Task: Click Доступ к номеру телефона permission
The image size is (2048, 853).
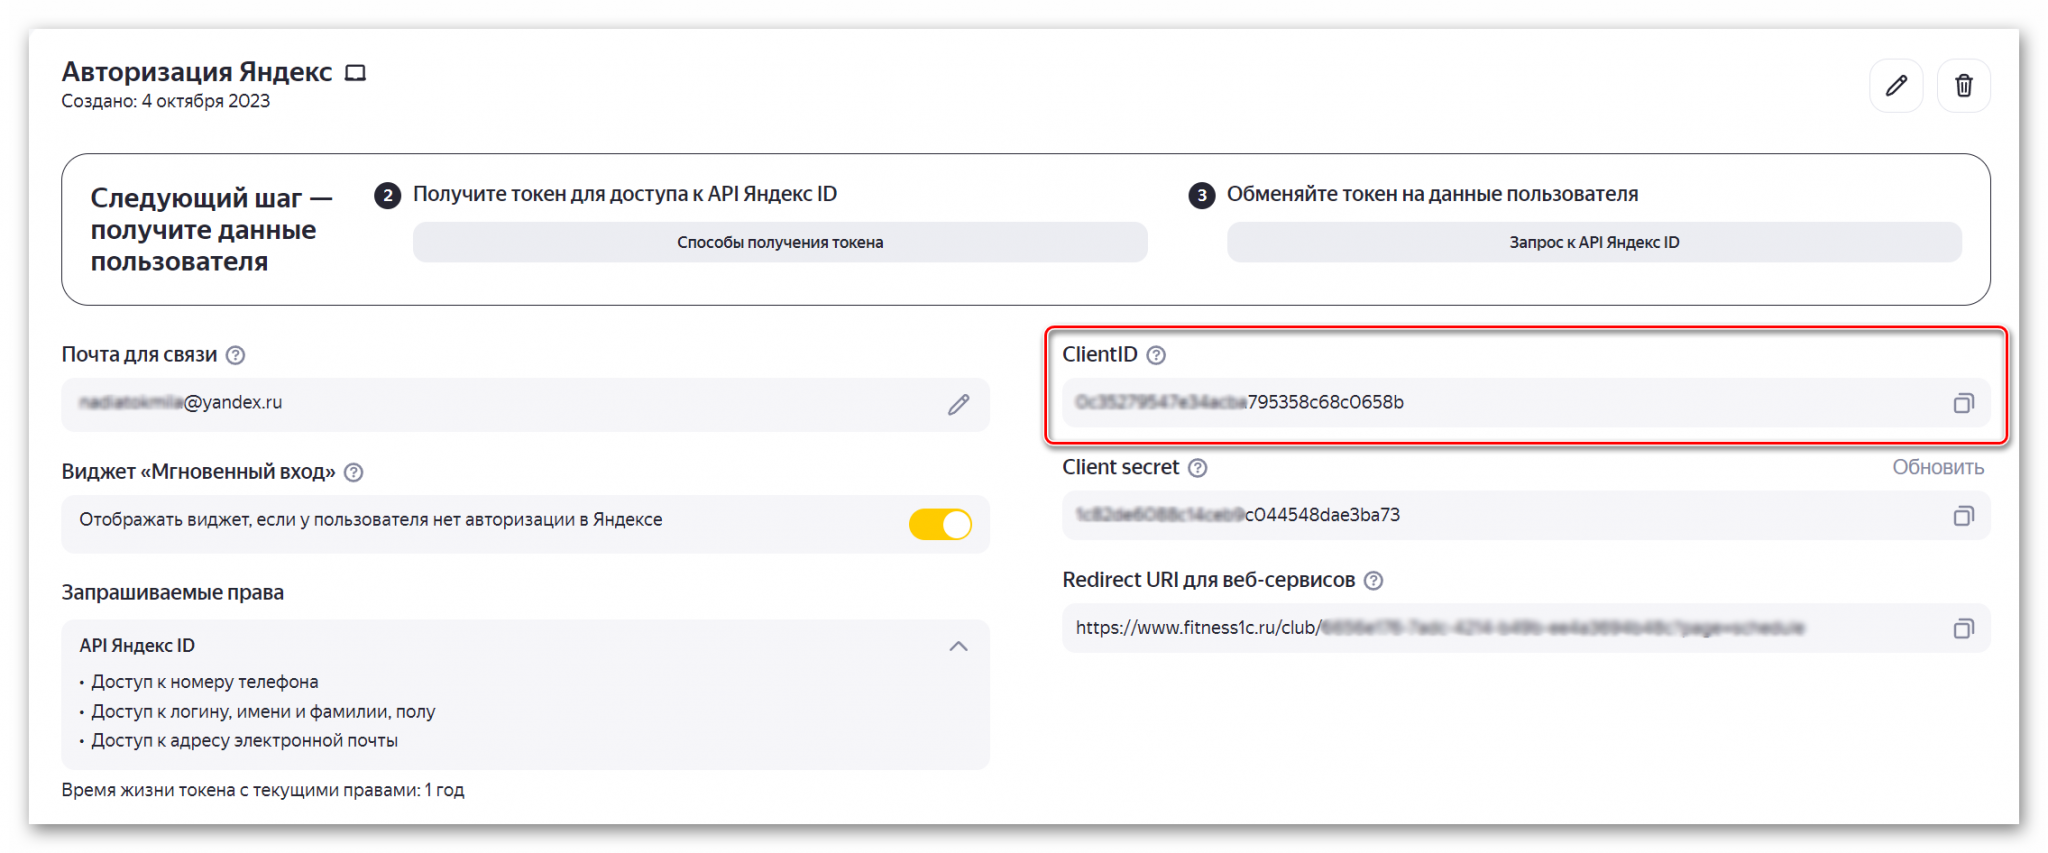Action: [x=205, y=682]
